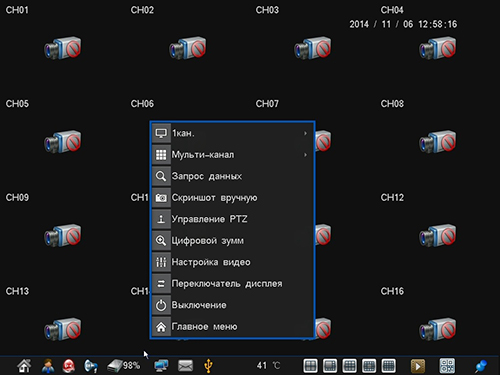
Task: Select Цифровой зумм menu entry
Action: (232, 241)
